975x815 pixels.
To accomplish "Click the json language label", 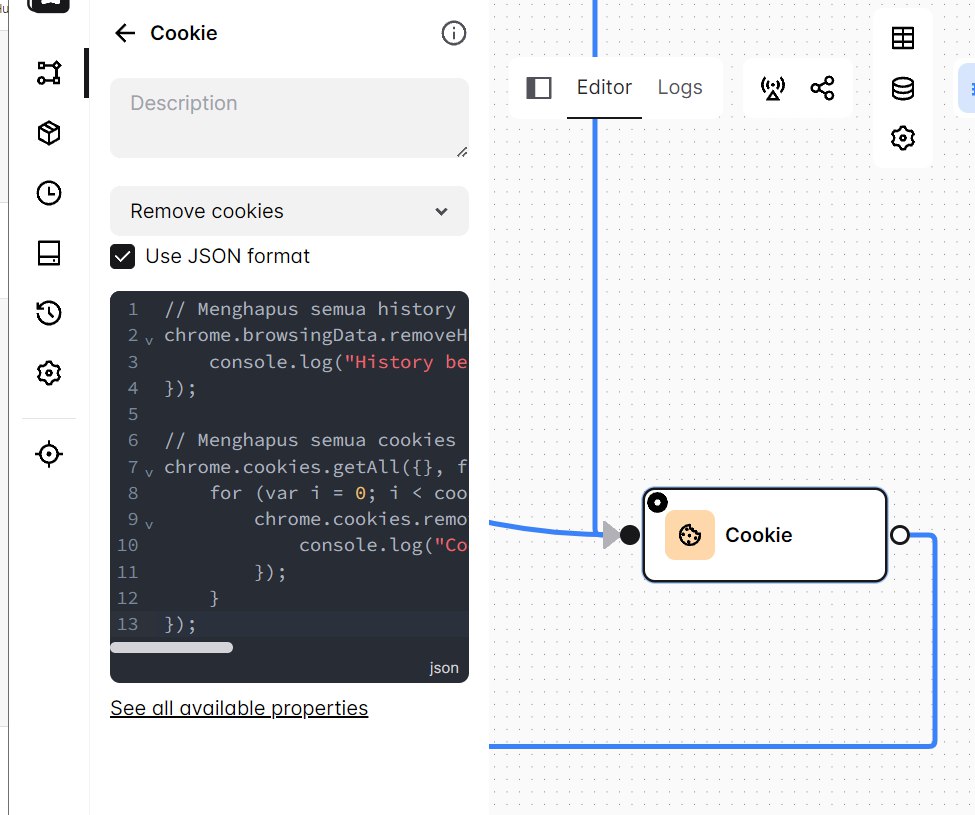I will (x=443, y=668).
